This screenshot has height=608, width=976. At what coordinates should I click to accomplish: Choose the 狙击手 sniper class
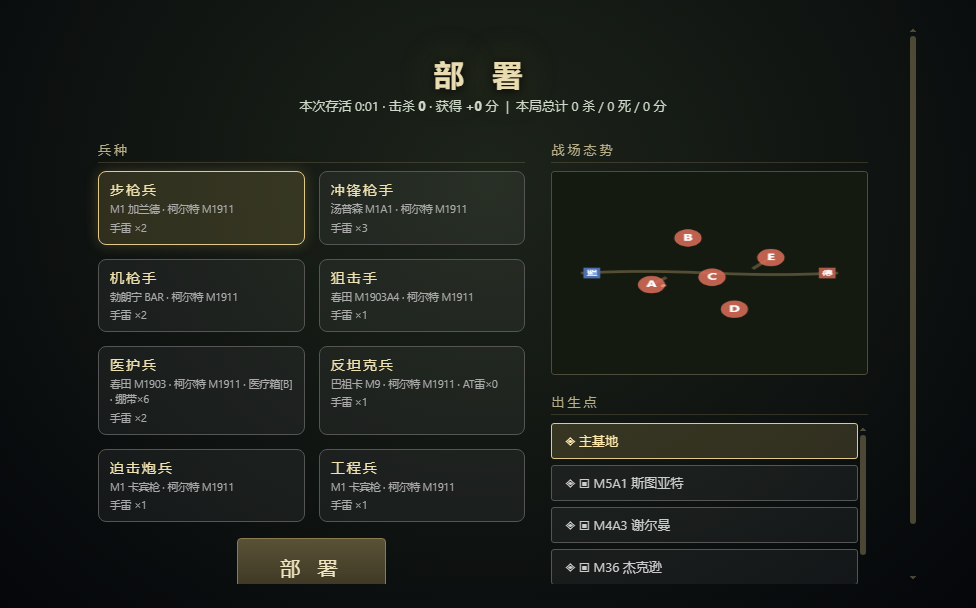(x=421, y=296)
